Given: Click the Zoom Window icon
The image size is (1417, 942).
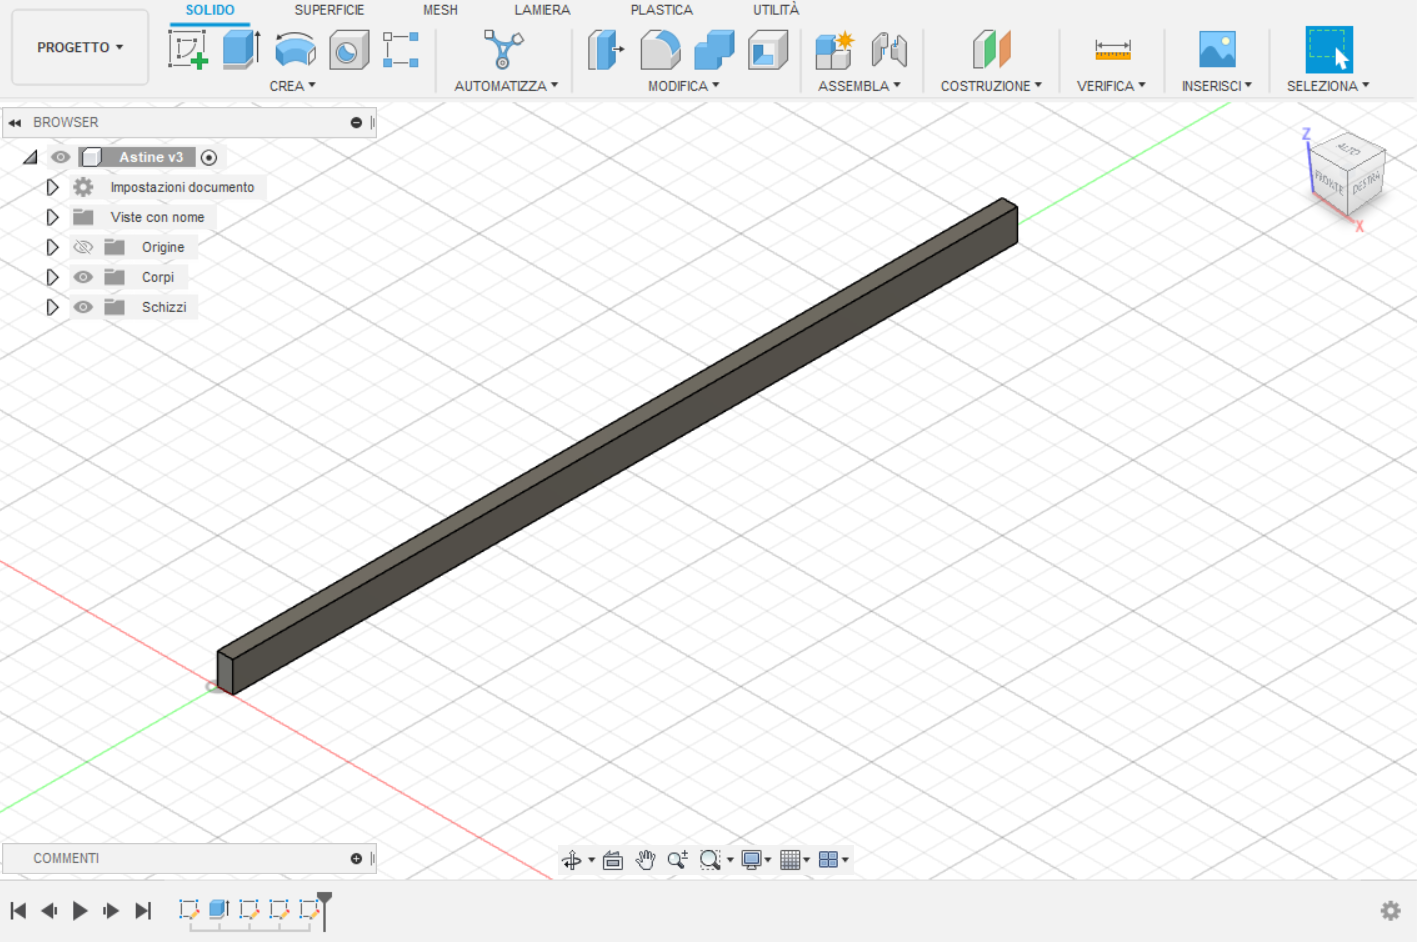Looking at the screenshot, I should [710, 860].
